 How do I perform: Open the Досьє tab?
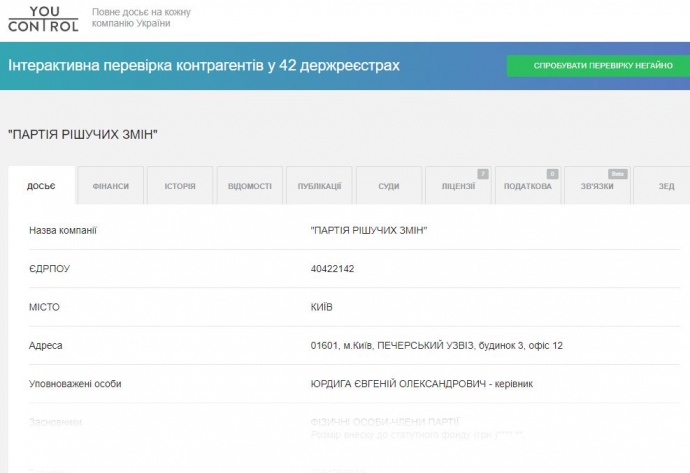coord(41,187)
